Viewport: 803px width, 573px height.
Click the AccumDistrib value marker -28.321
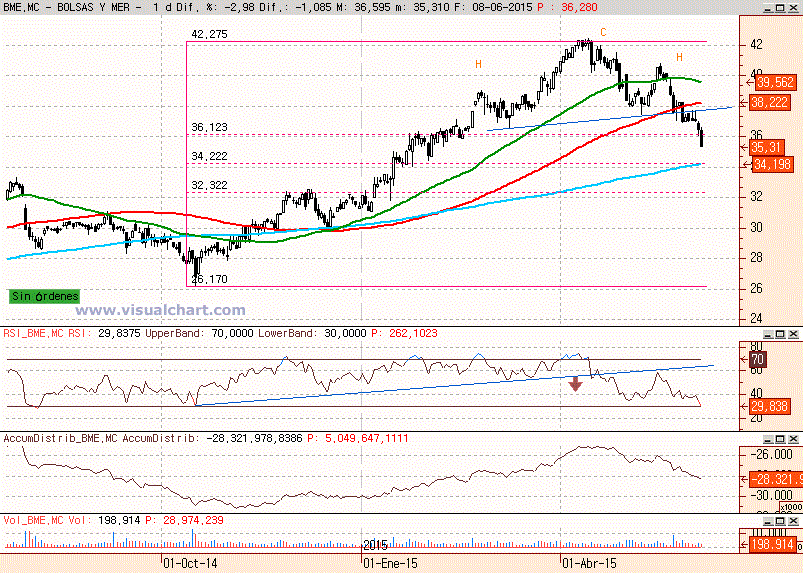click(775, 479)
